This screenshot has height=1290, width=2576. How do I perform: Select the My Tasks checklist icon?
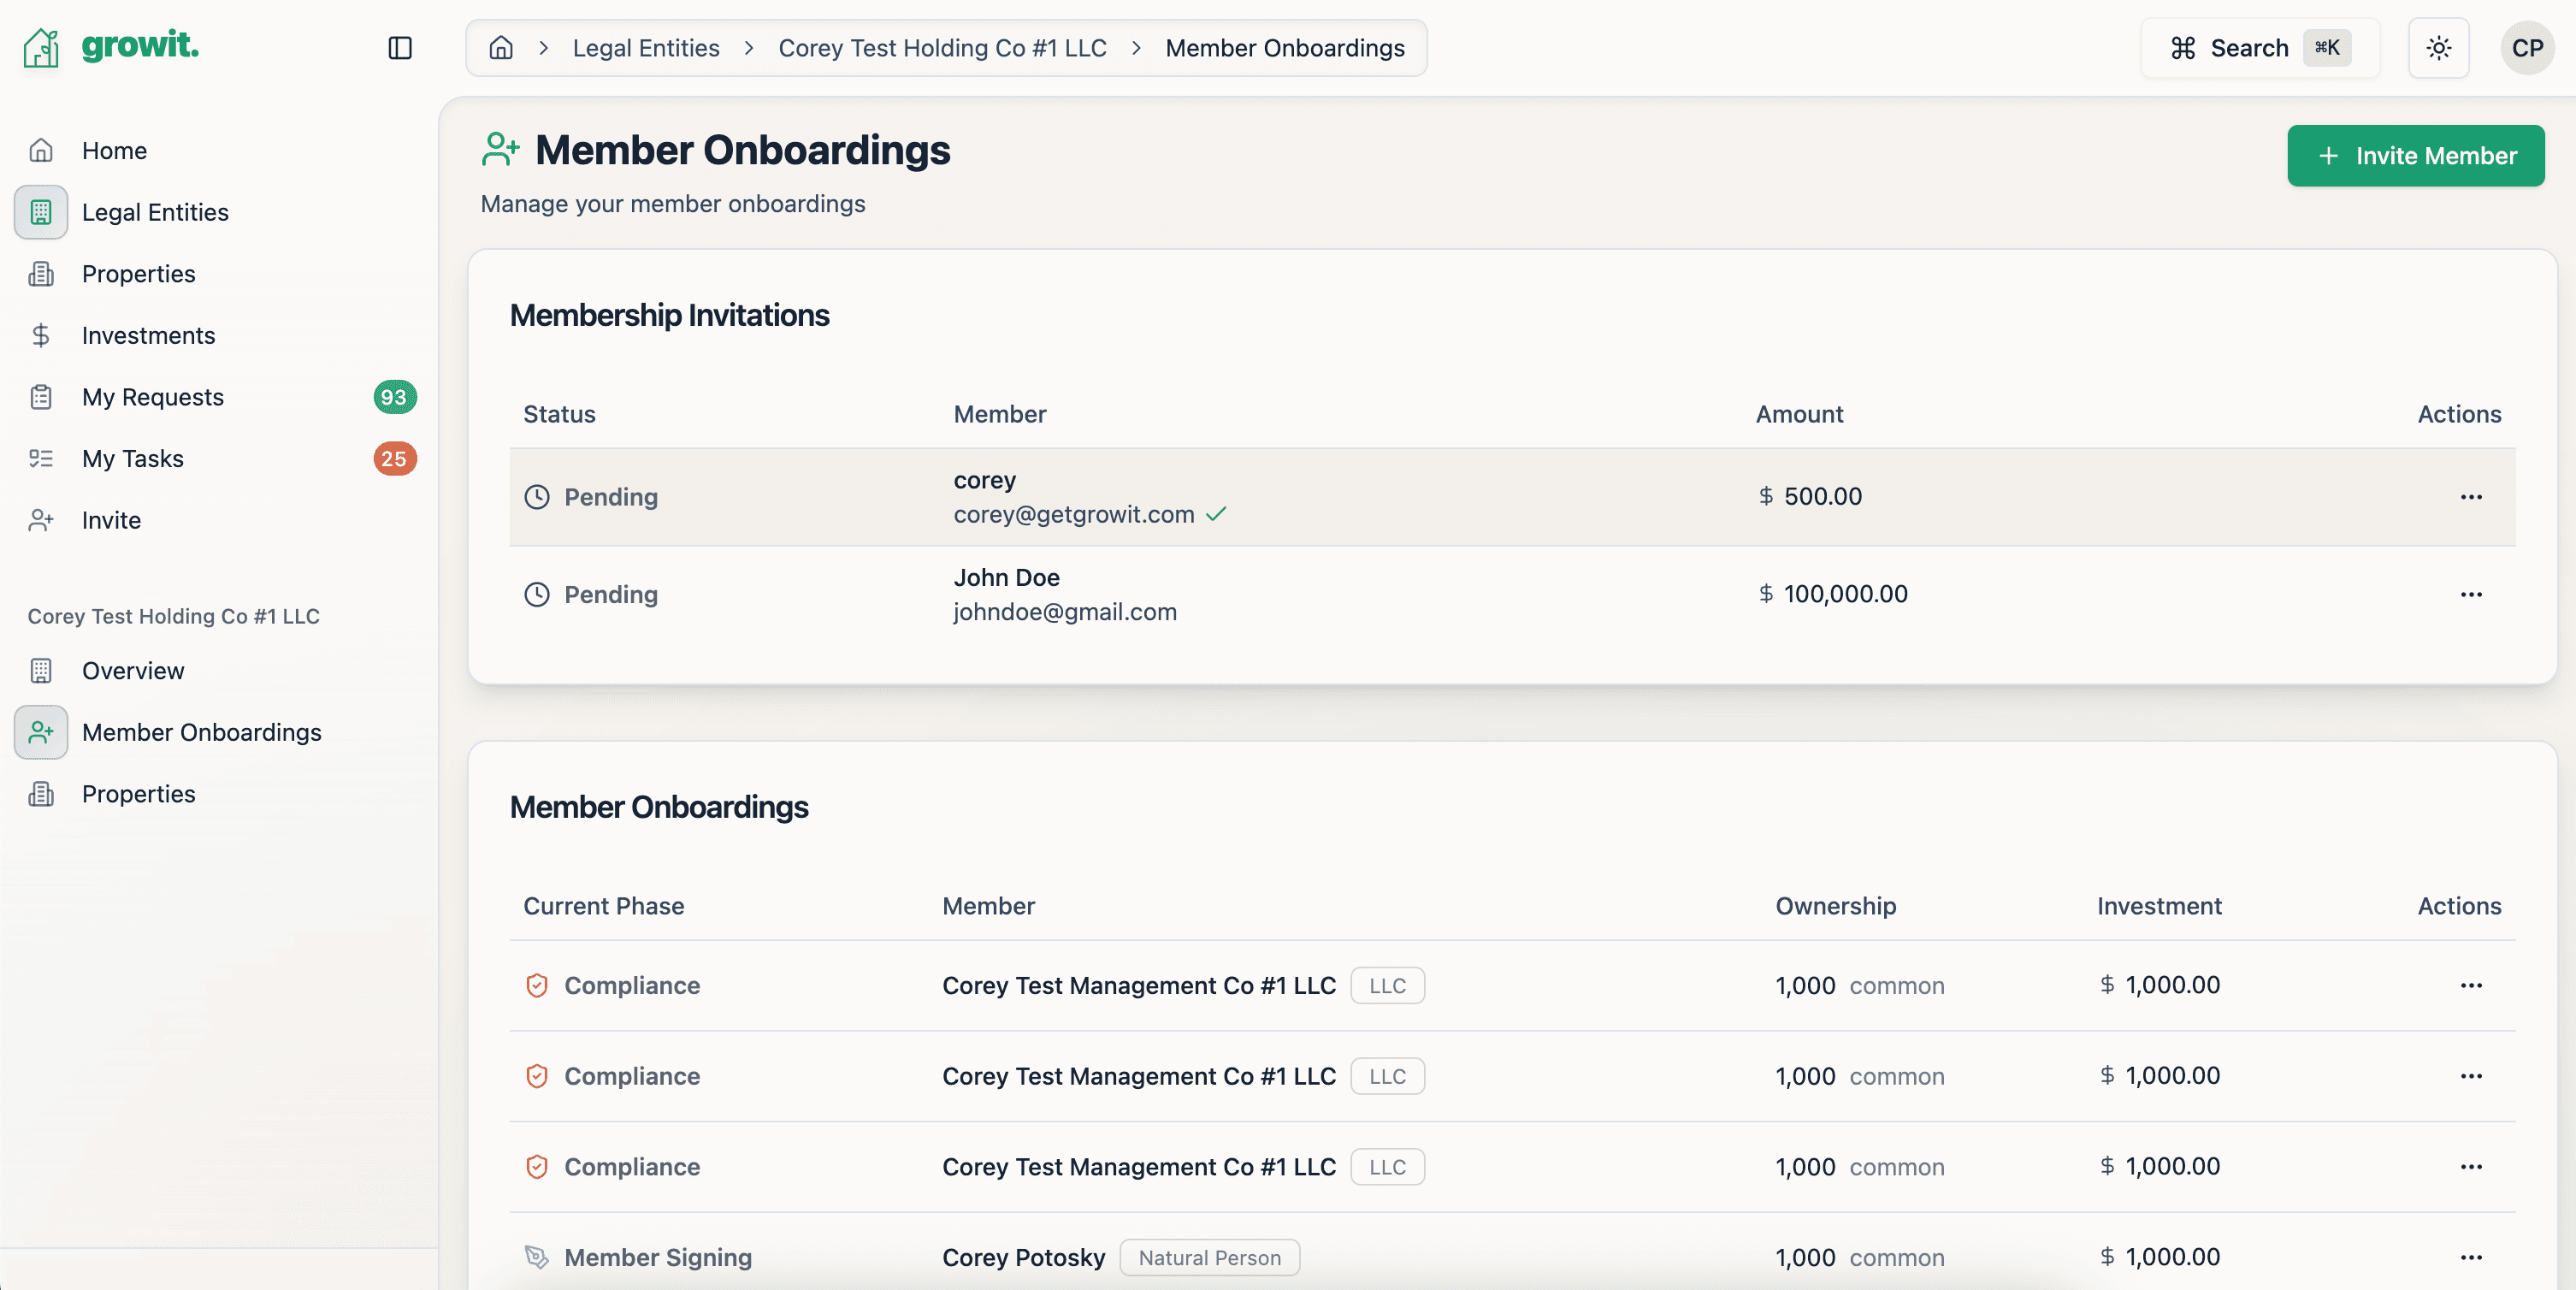(x=41, y=458)
